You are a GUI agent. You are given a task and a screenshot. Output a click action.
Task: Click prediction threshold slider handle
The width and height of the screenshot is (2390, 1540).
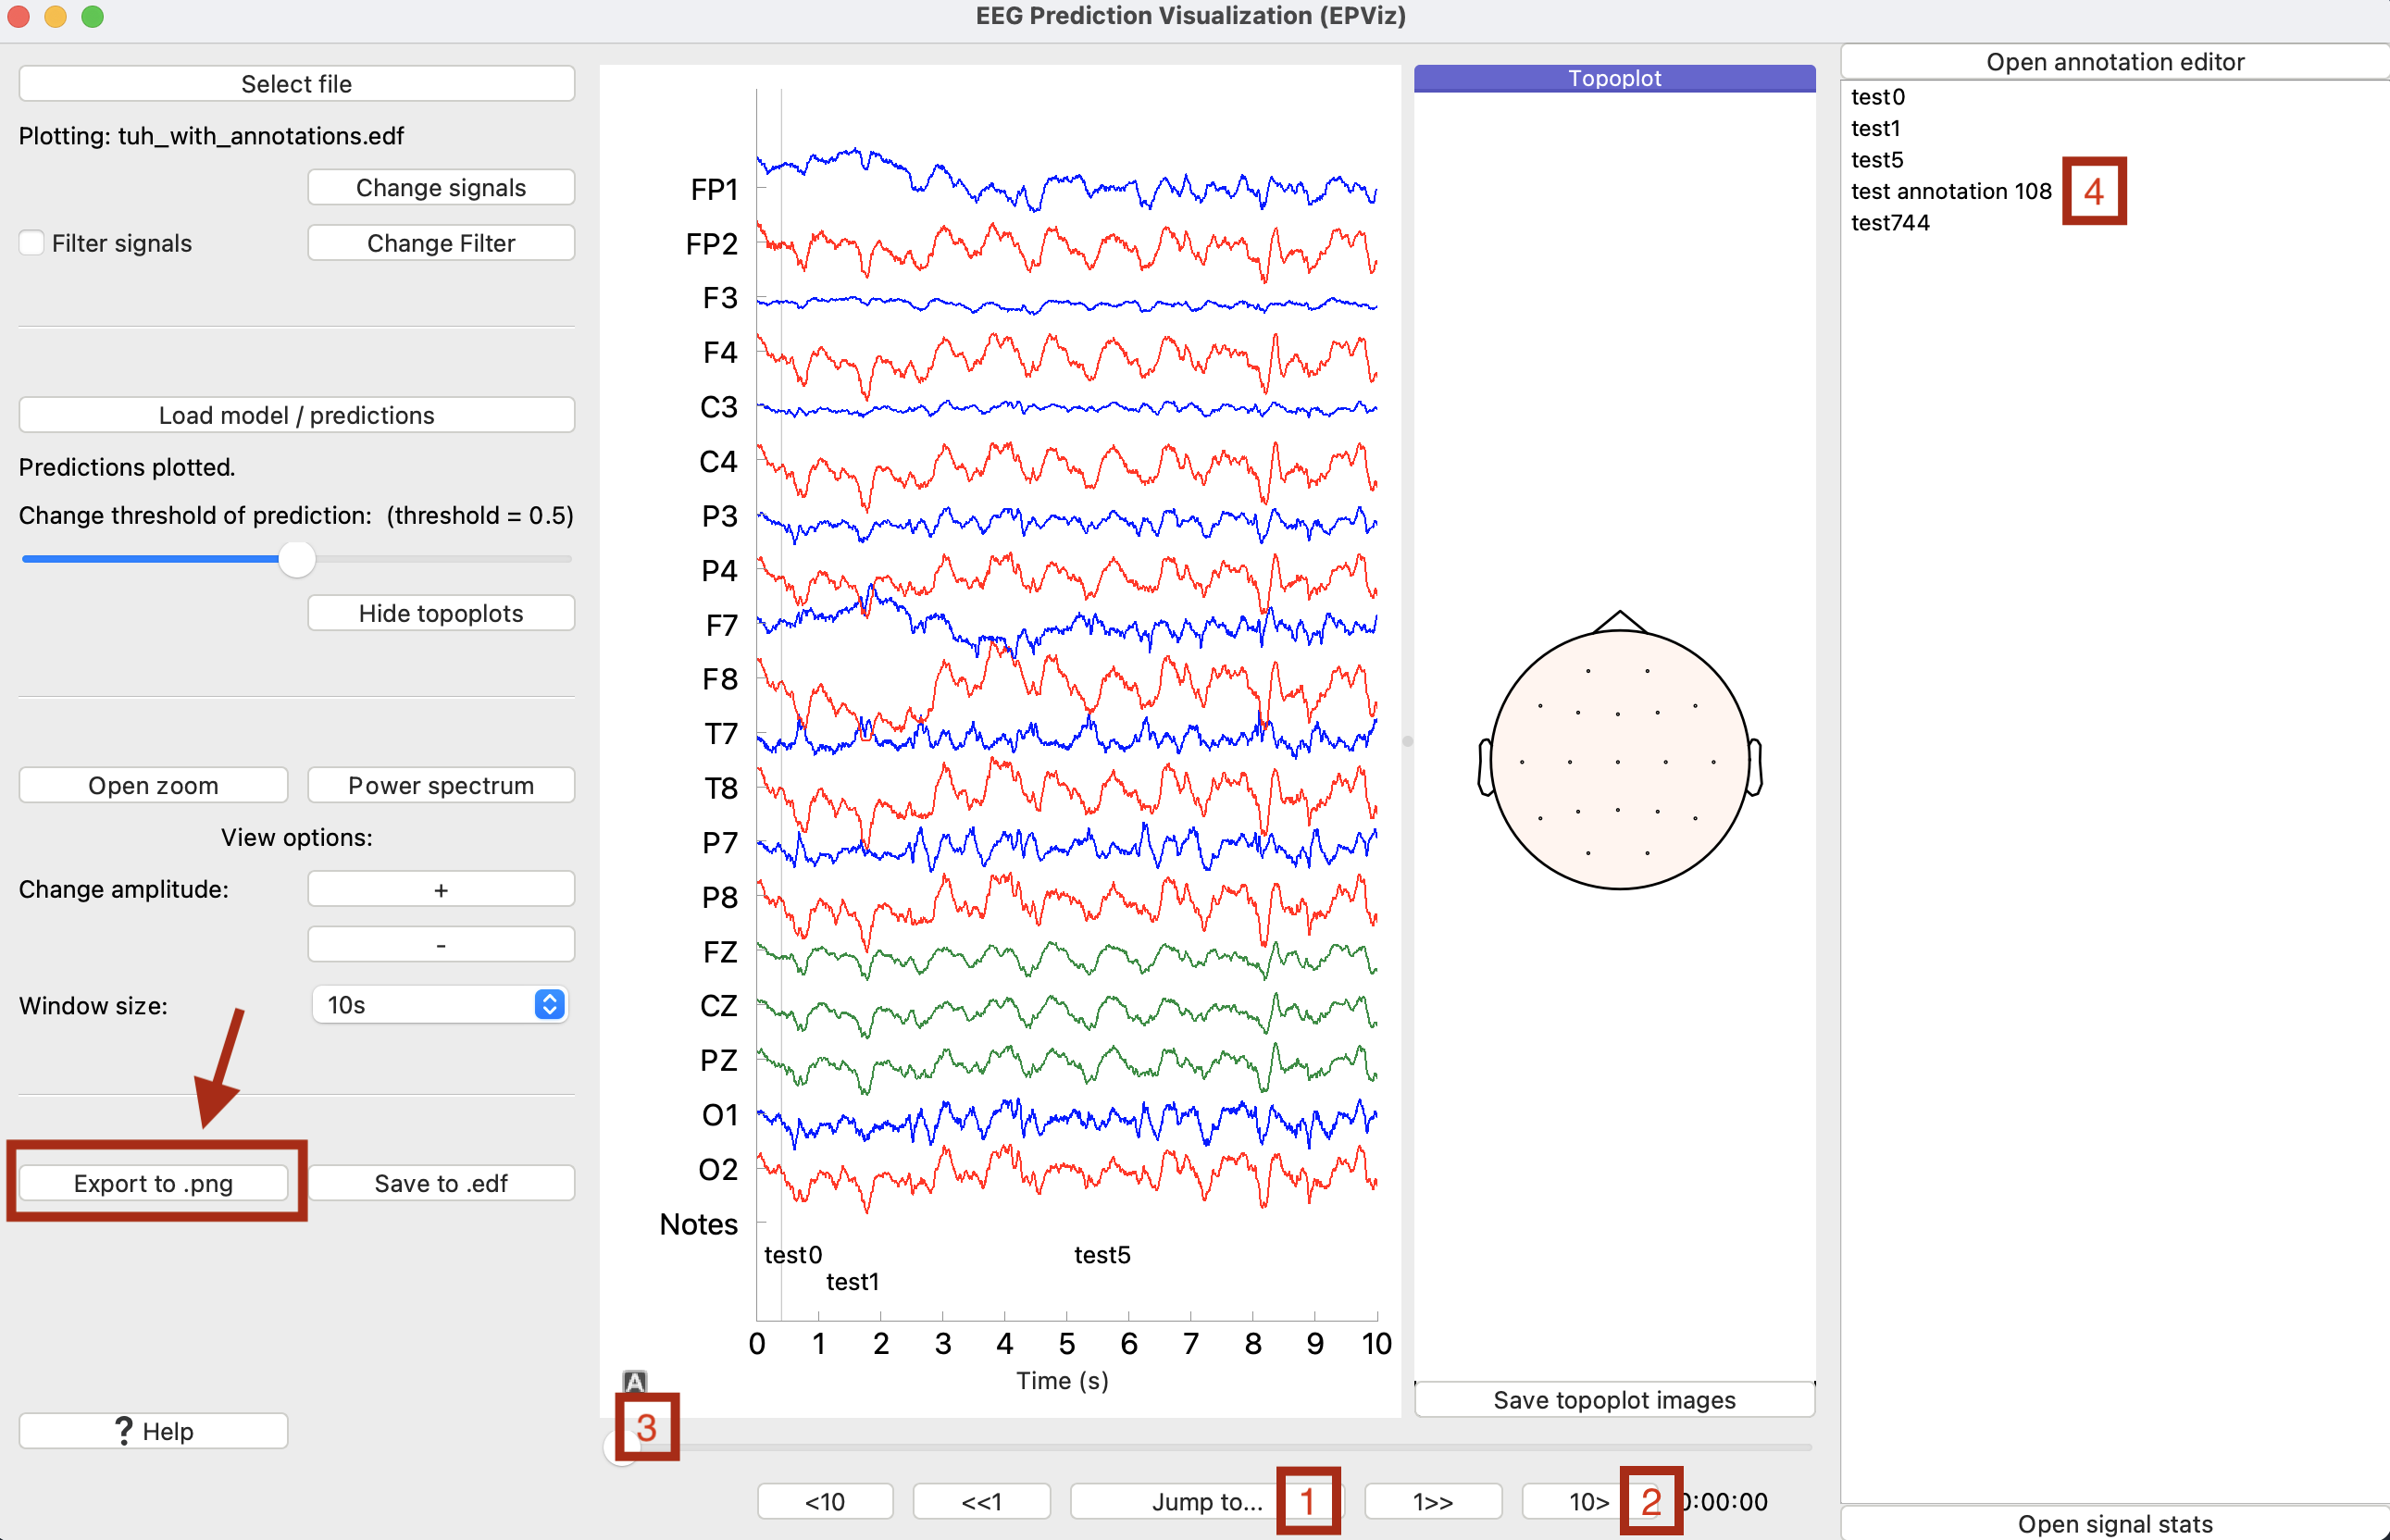(297, 559)
